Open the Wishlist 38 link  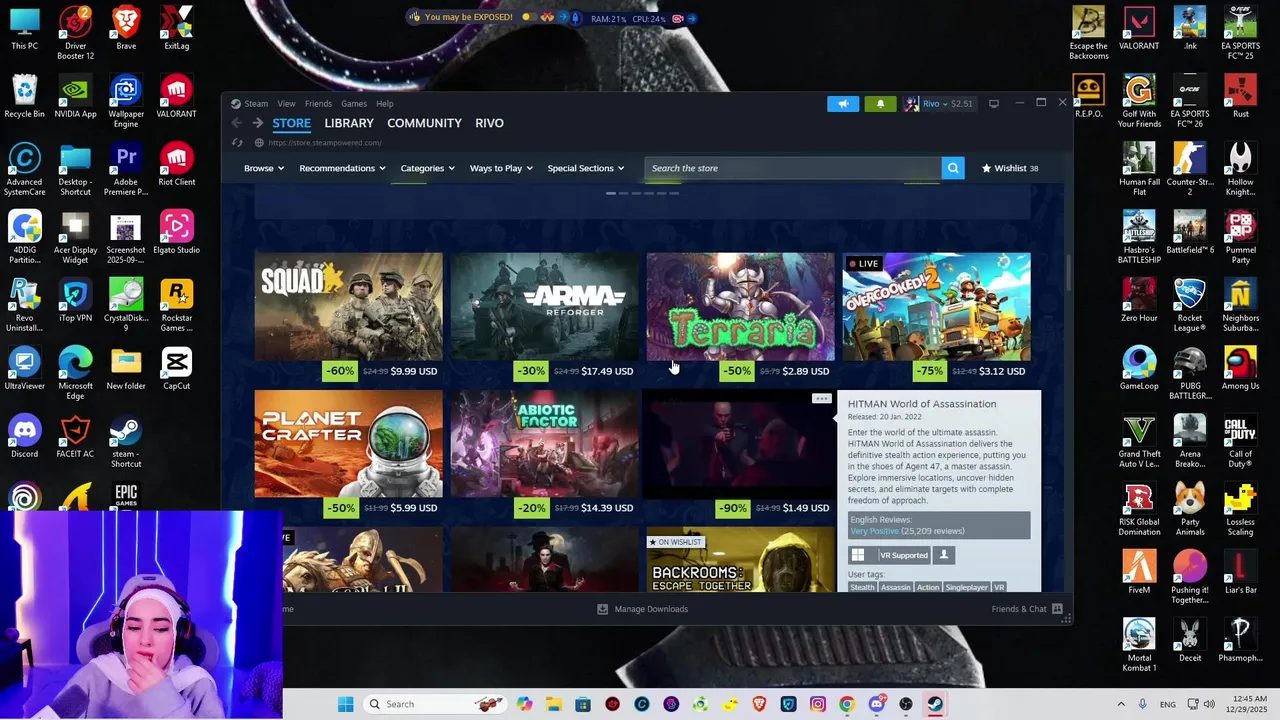pyautogui.click(x=1010, y=168)
